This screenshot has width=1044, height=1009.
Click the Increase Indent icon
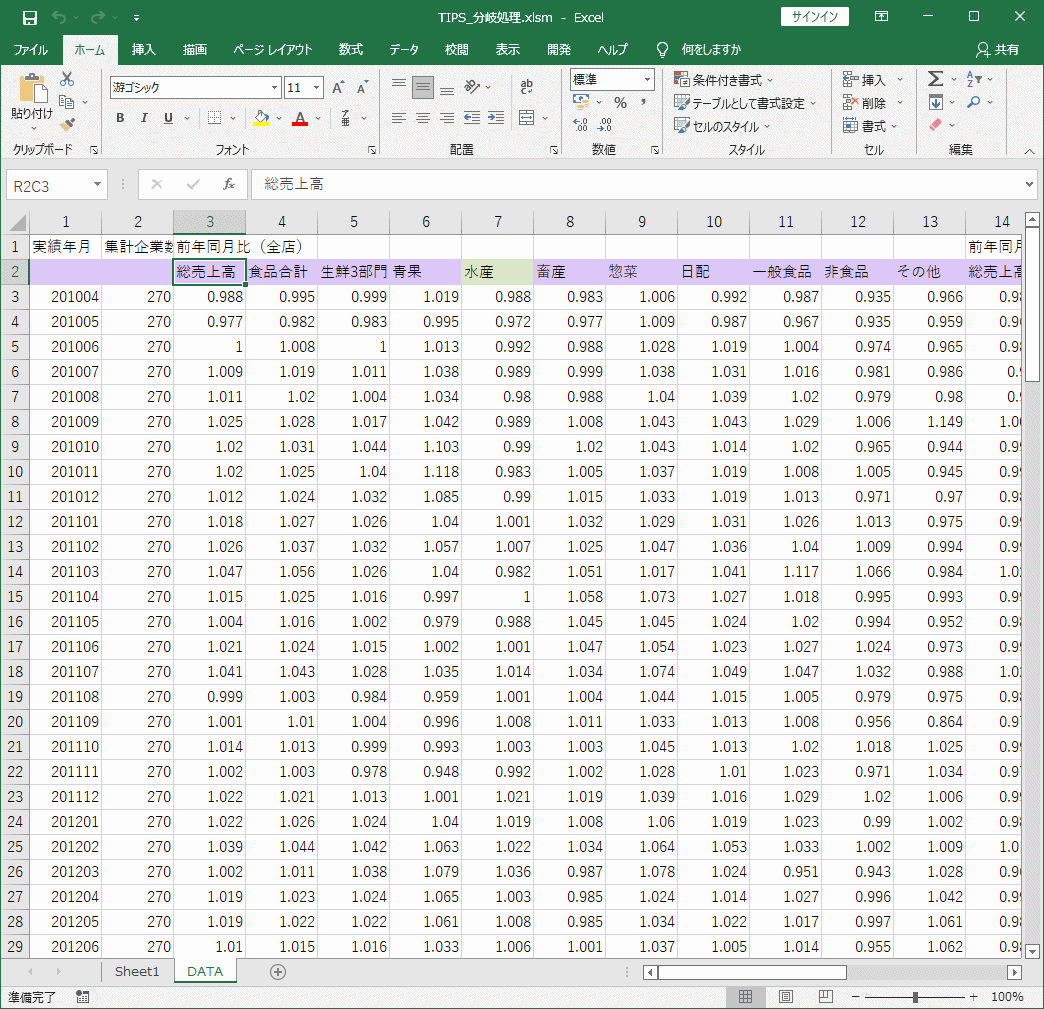[x=496, y=118]
